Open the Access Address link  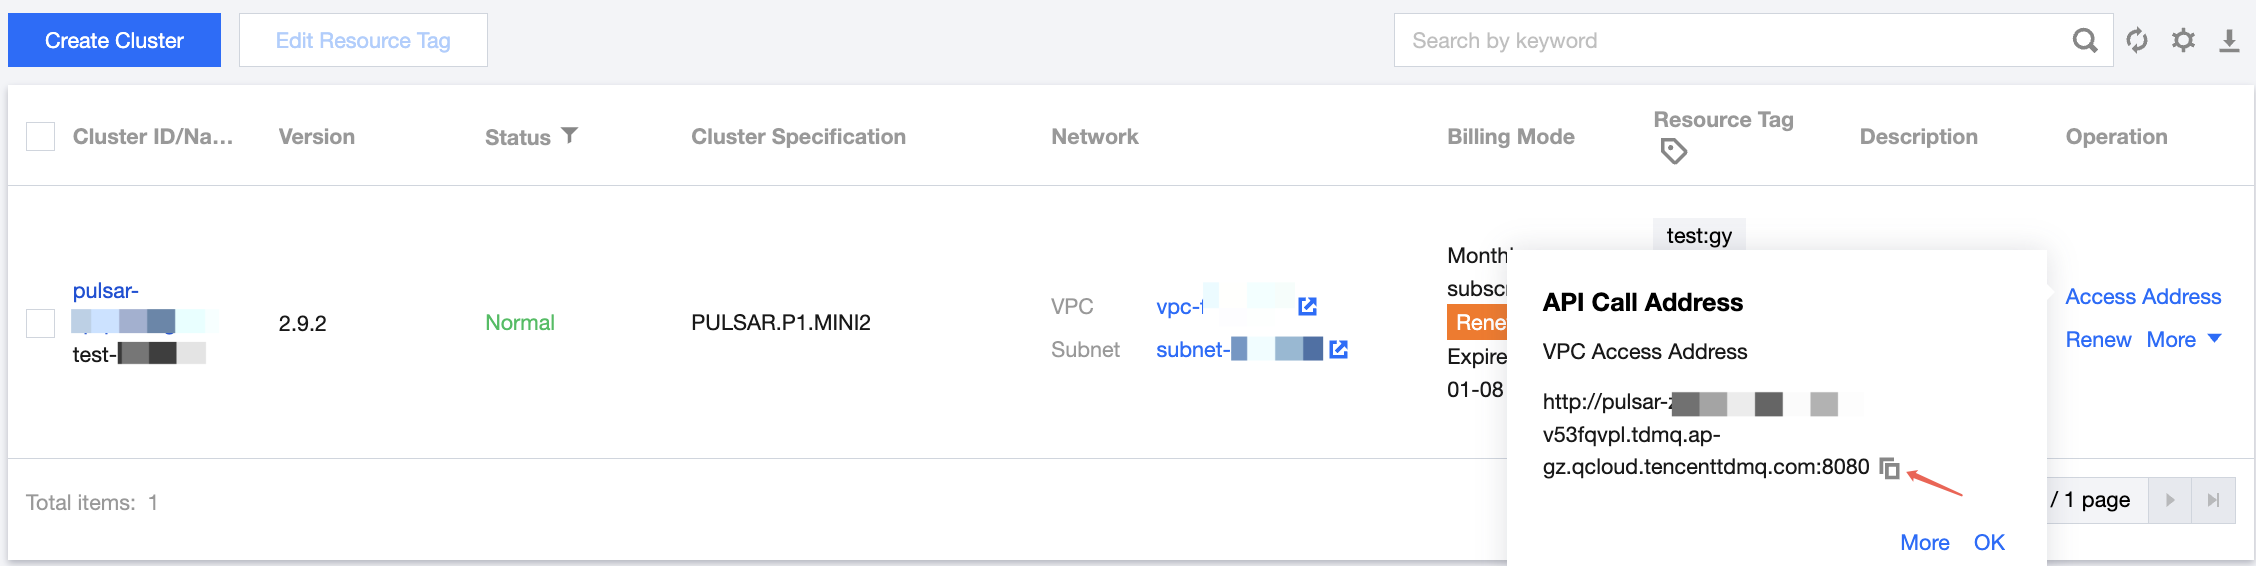[2143, 297]
